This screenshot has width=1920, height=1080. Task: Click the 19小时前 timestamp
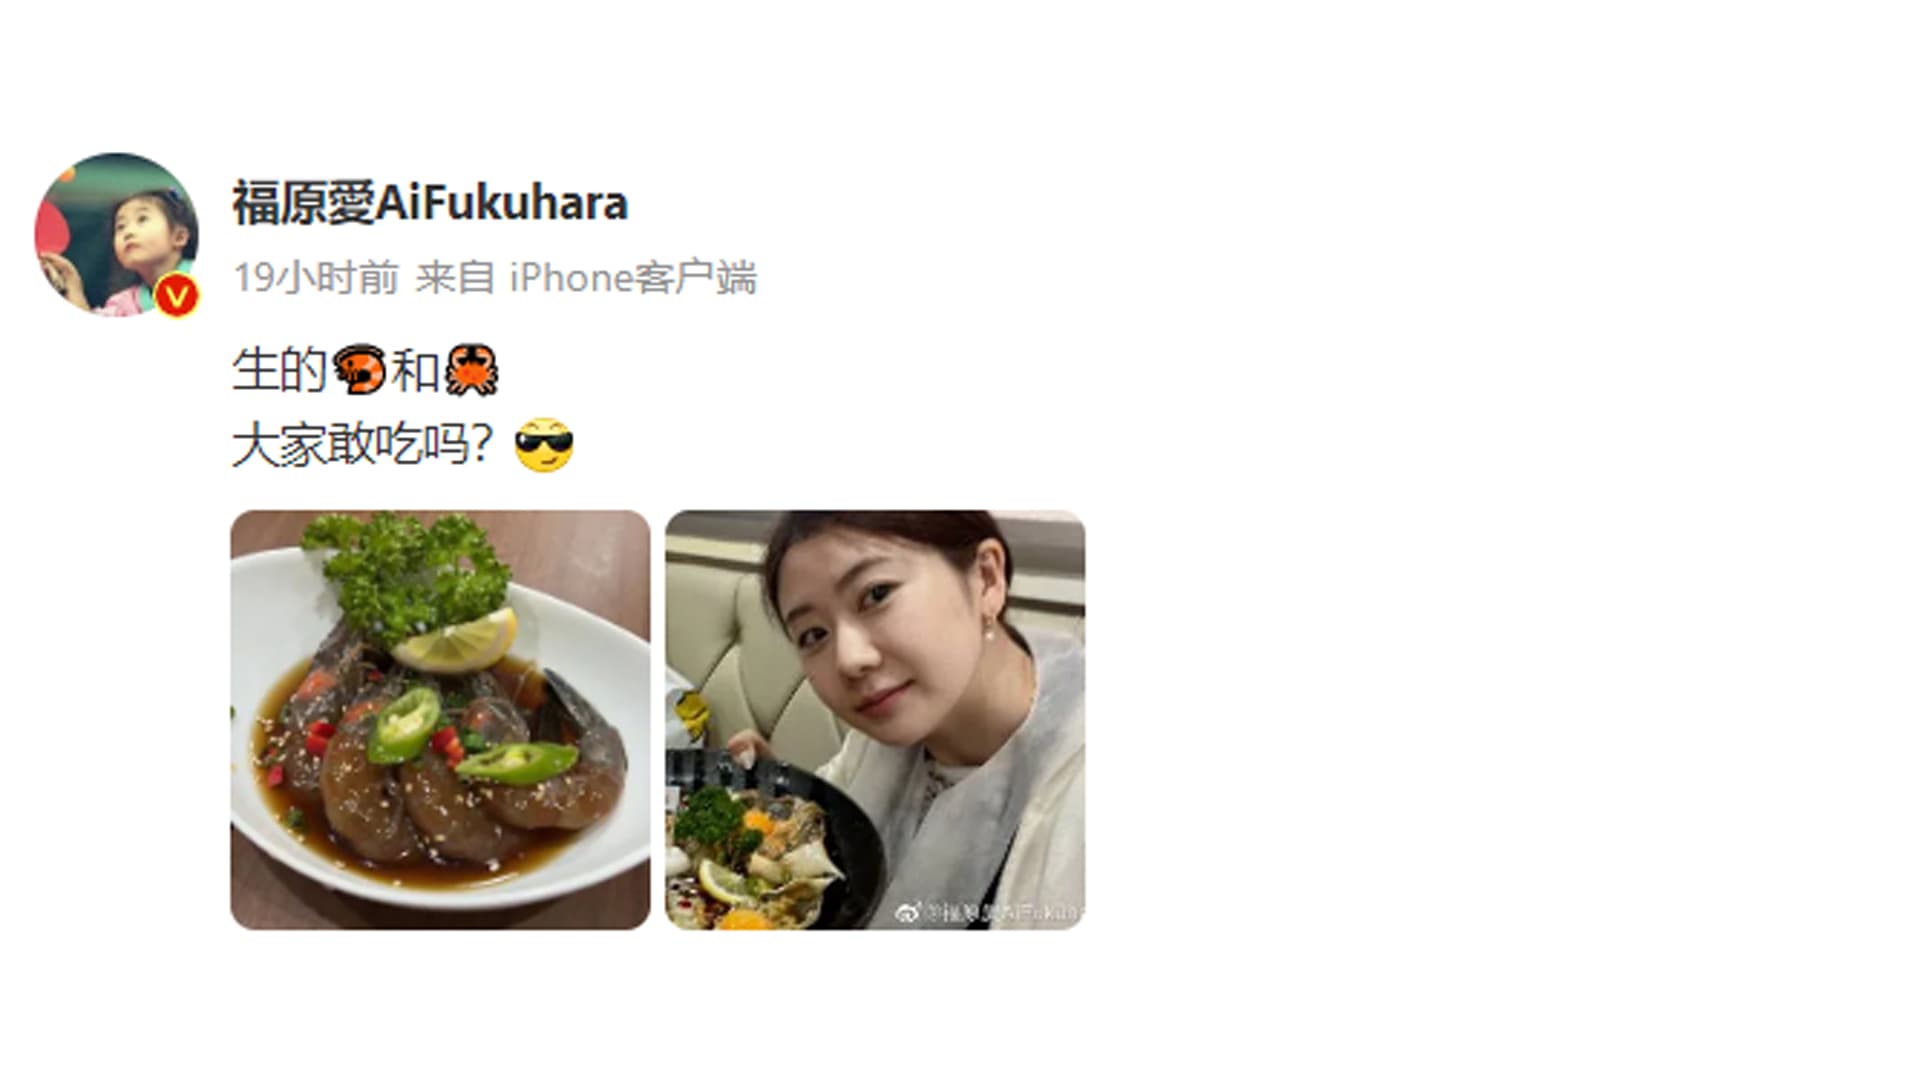(316, 278)
